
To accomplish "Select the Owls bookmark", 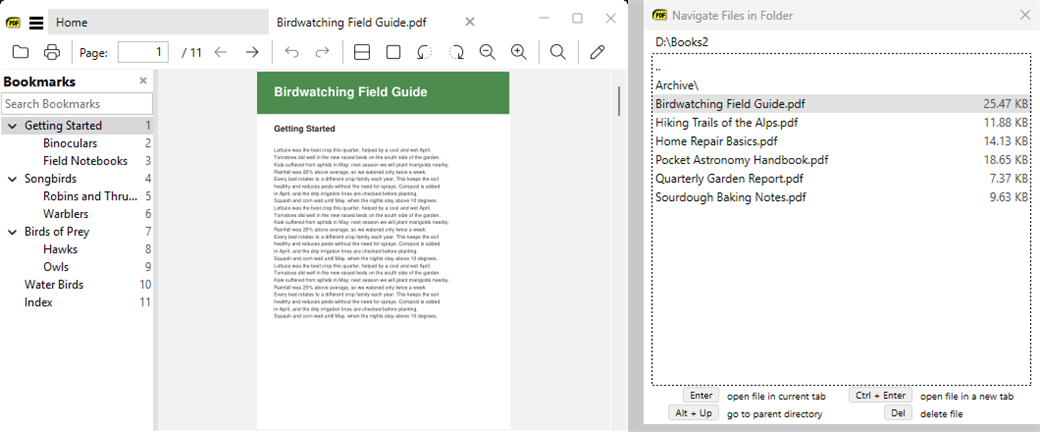I will pyautogui.click(x=56, y=267).
